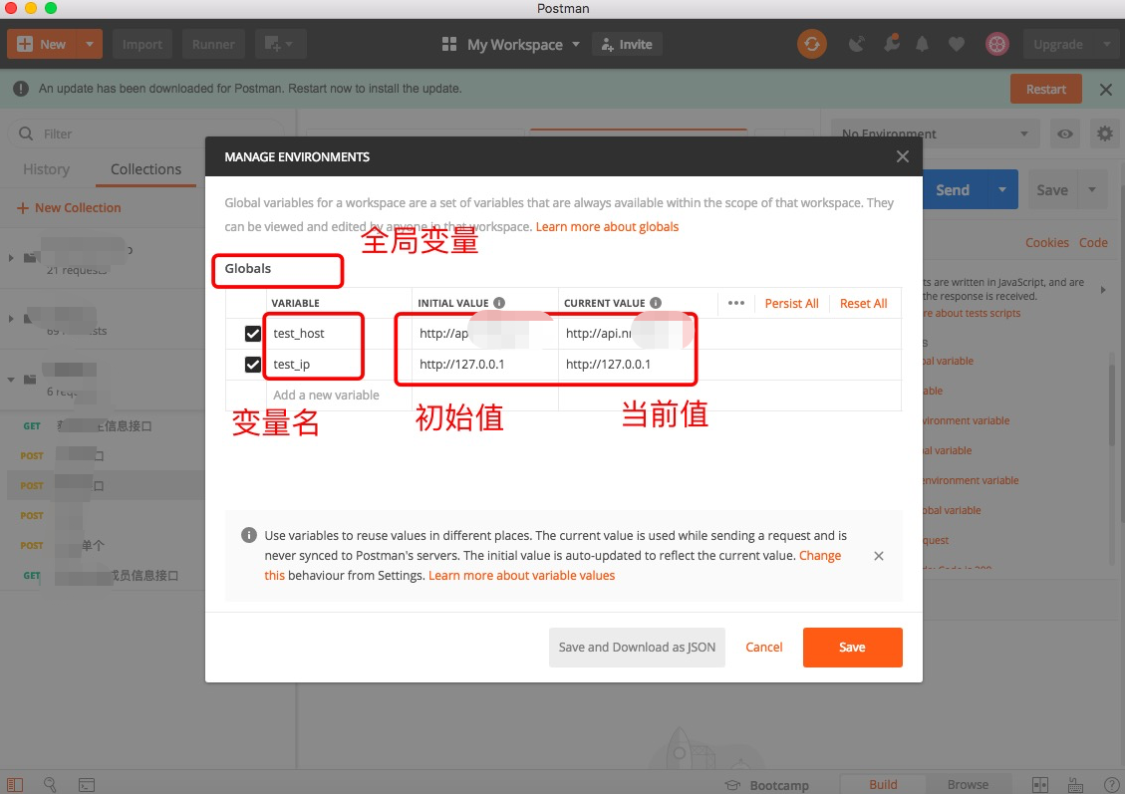Click the workspace grid icon
Viewport: 1125px width, 794px height.
(449, 44)
